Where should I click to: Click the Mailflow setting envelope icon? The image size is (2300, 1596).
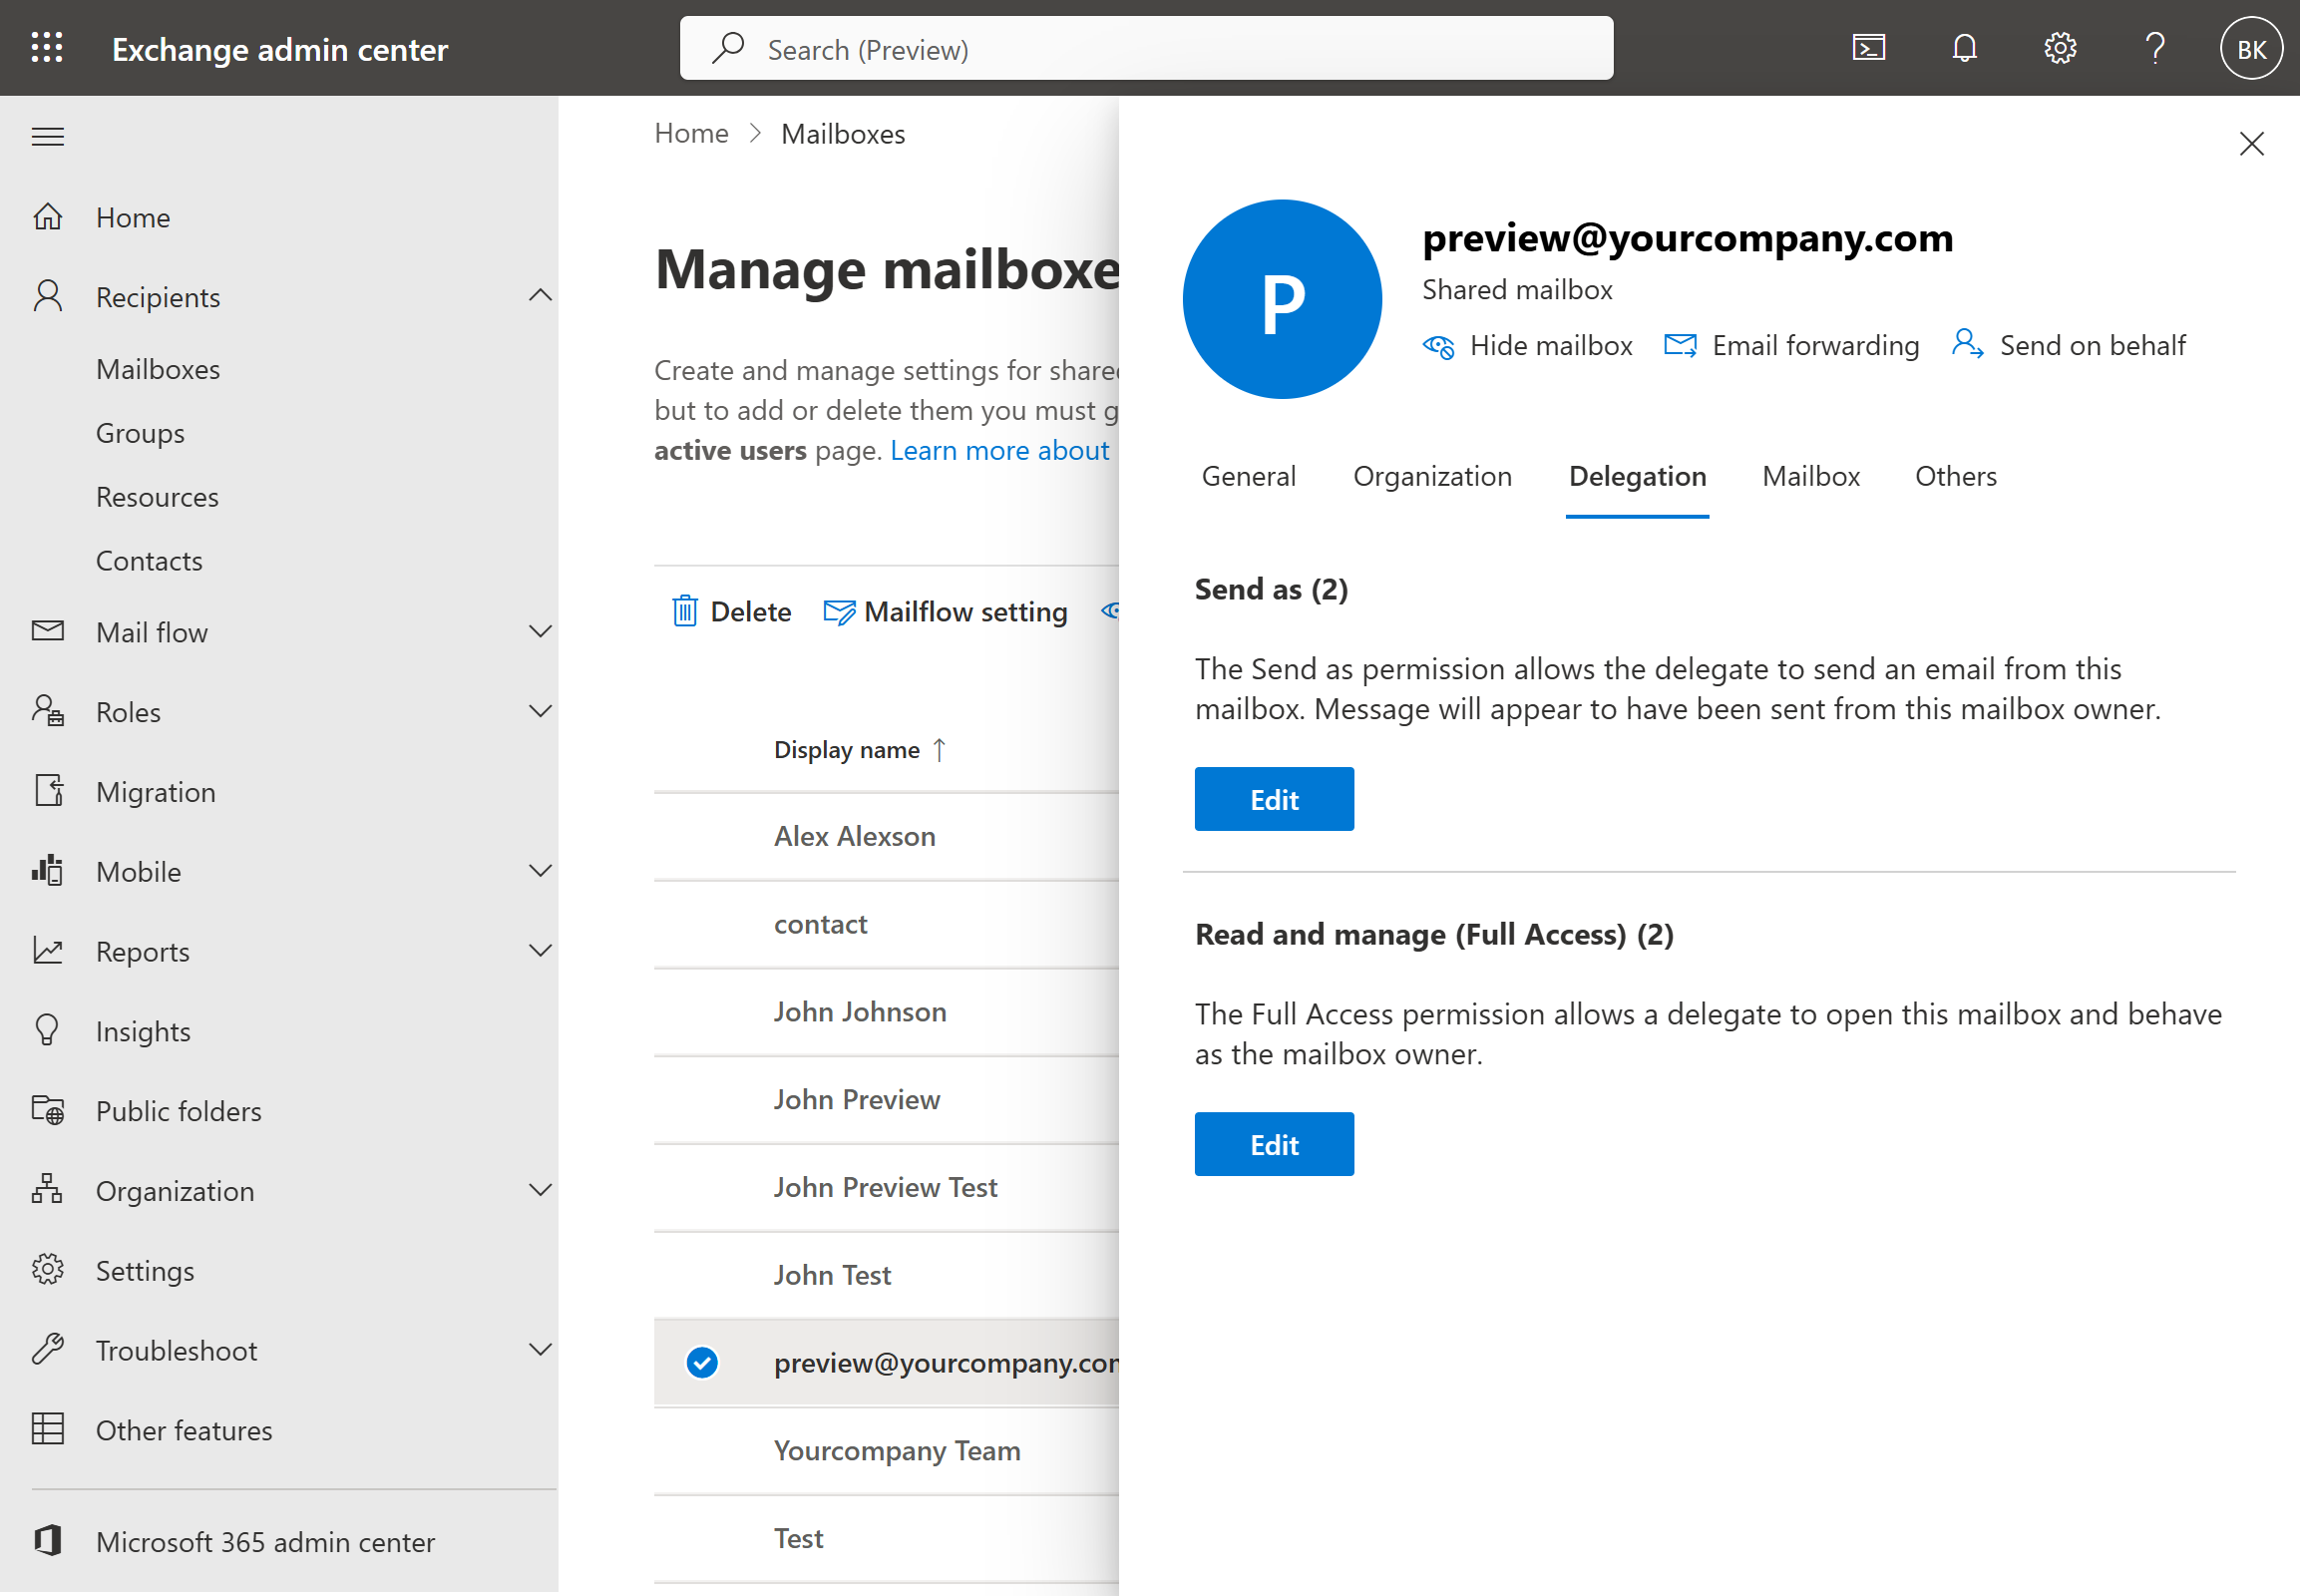(x=839, y=611)
